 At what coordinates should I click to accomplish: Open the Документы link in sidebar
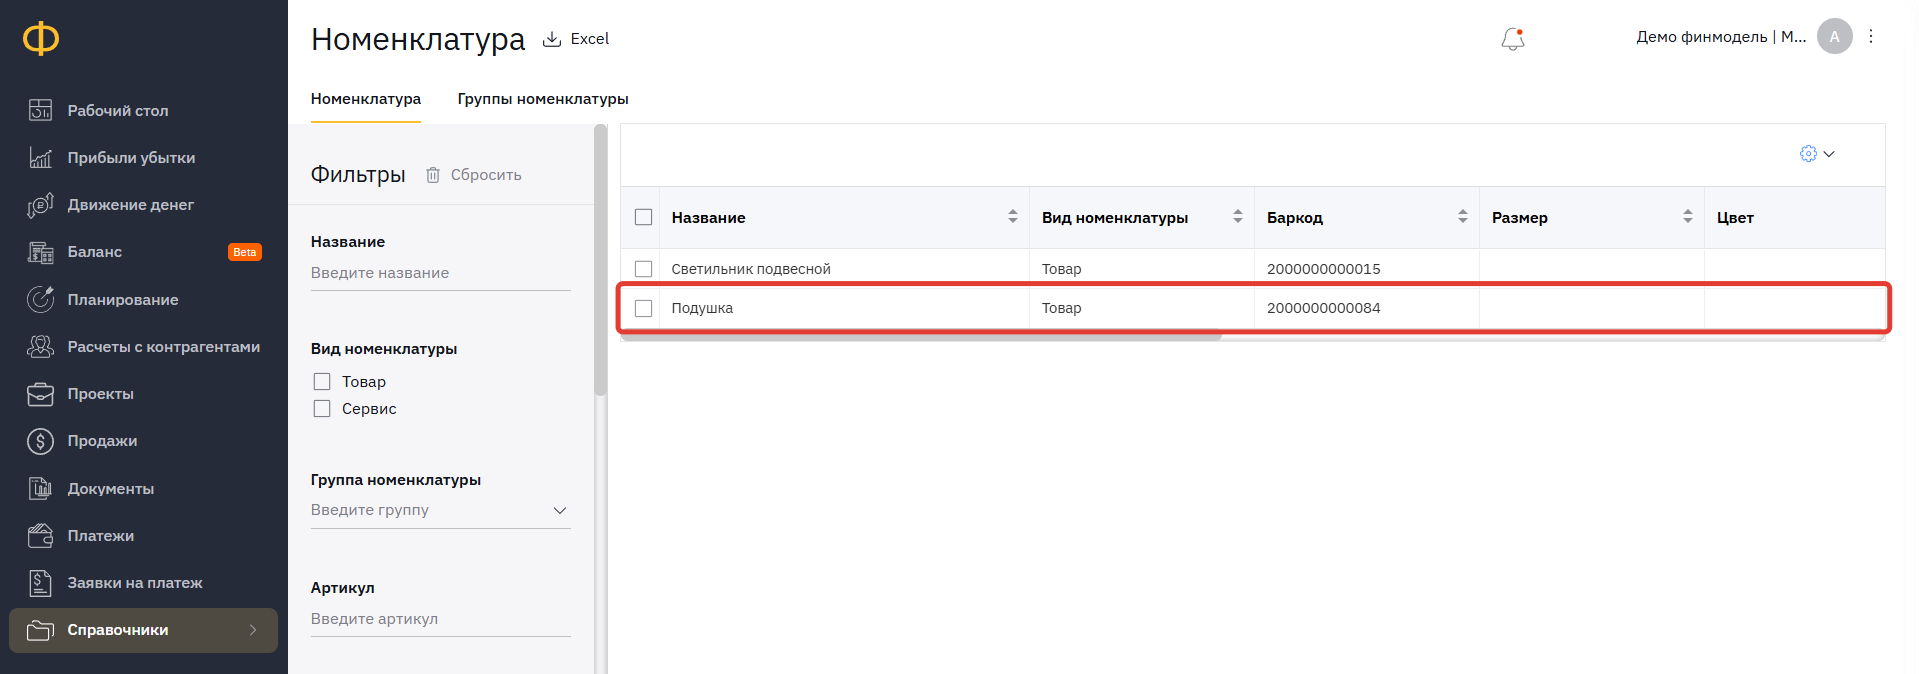point(111,488)
